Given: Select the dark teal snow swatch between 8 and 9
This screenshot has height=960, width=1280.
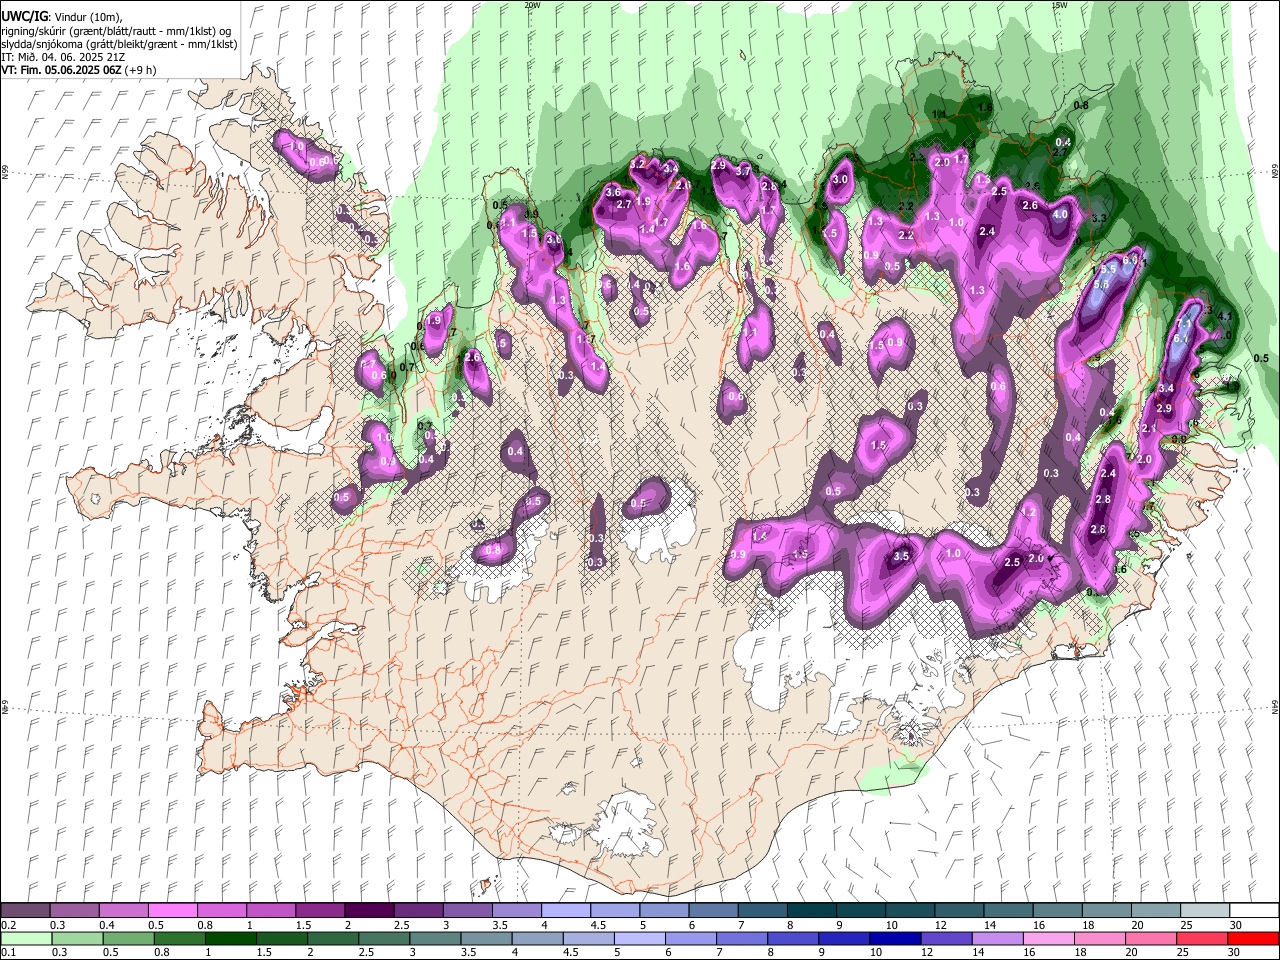Looking at the screenshot, I should (x=811, y=911).
